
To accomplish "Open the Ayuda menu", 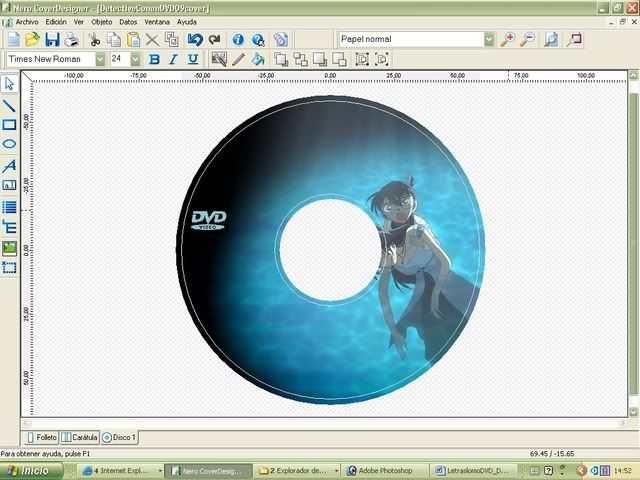I will [187, 22].
